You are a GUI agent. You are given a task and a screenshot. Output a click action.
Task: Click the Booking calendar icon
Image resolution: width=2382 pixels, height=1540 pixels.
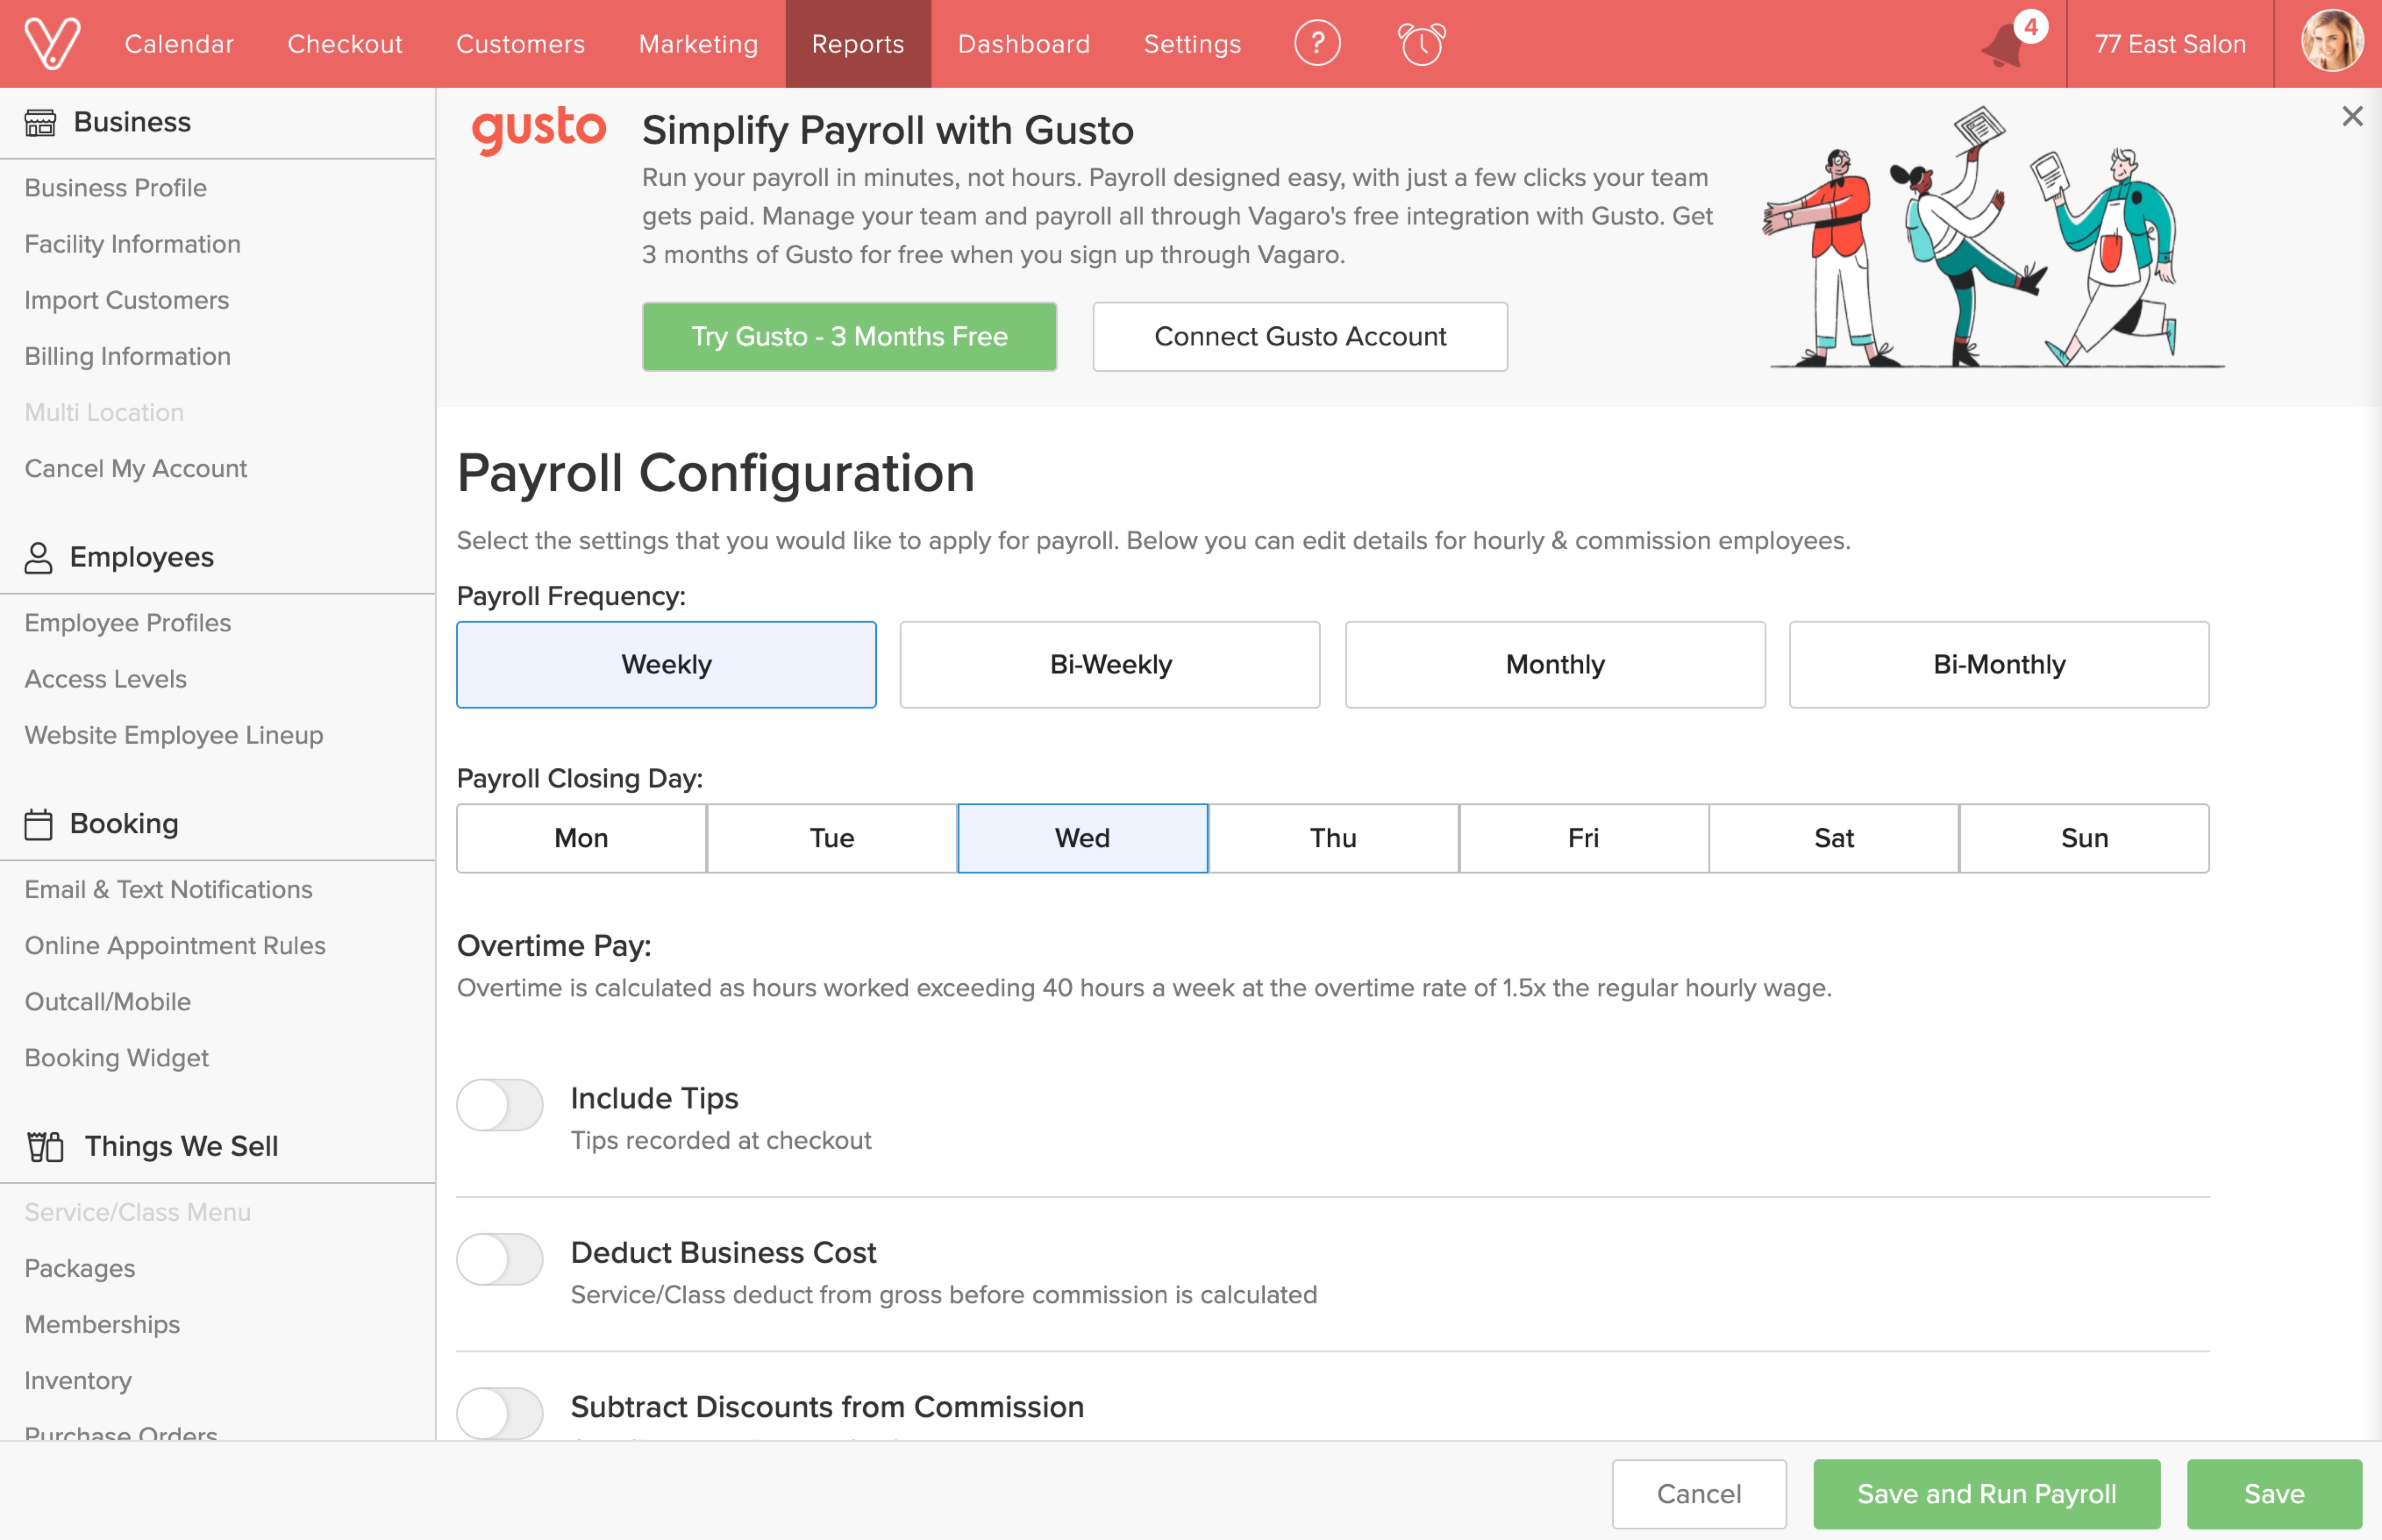(38, 824)
